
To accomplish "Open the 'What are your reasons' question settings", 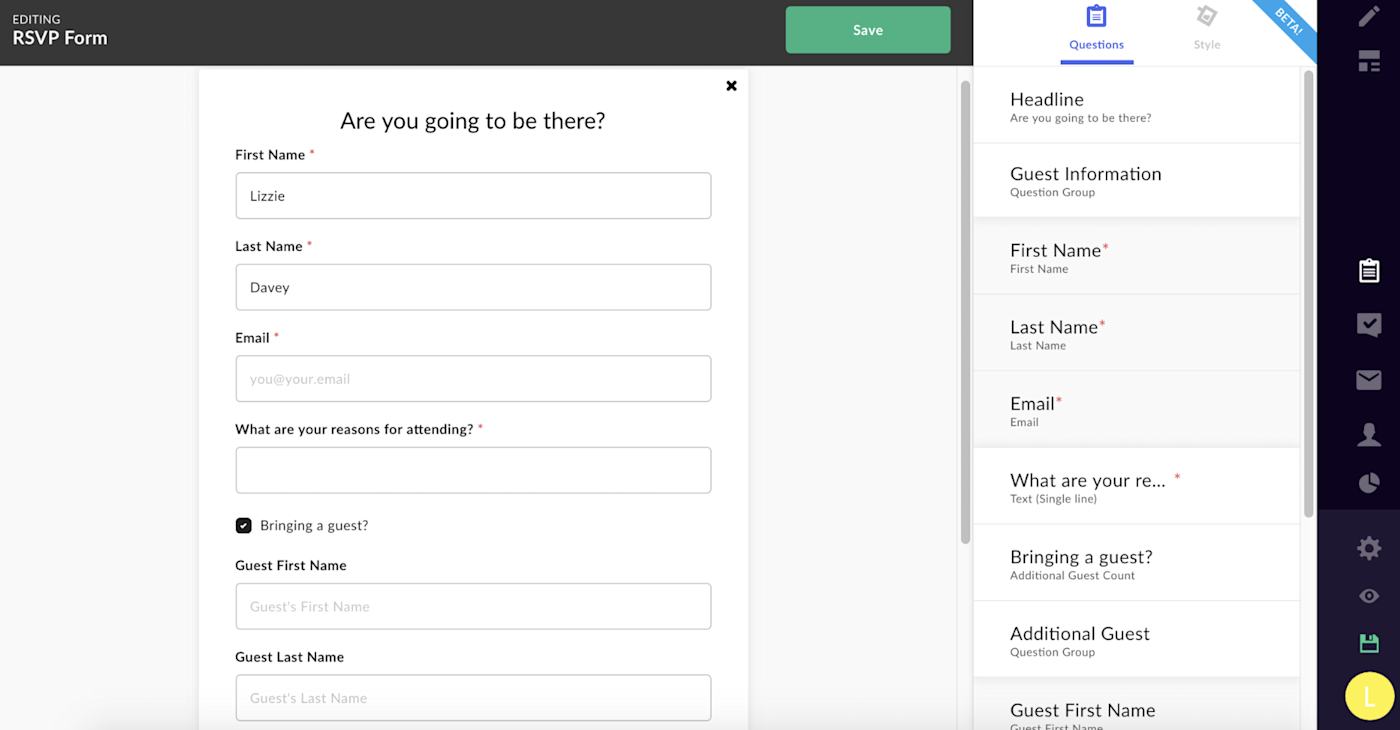I will point(1135,485).
